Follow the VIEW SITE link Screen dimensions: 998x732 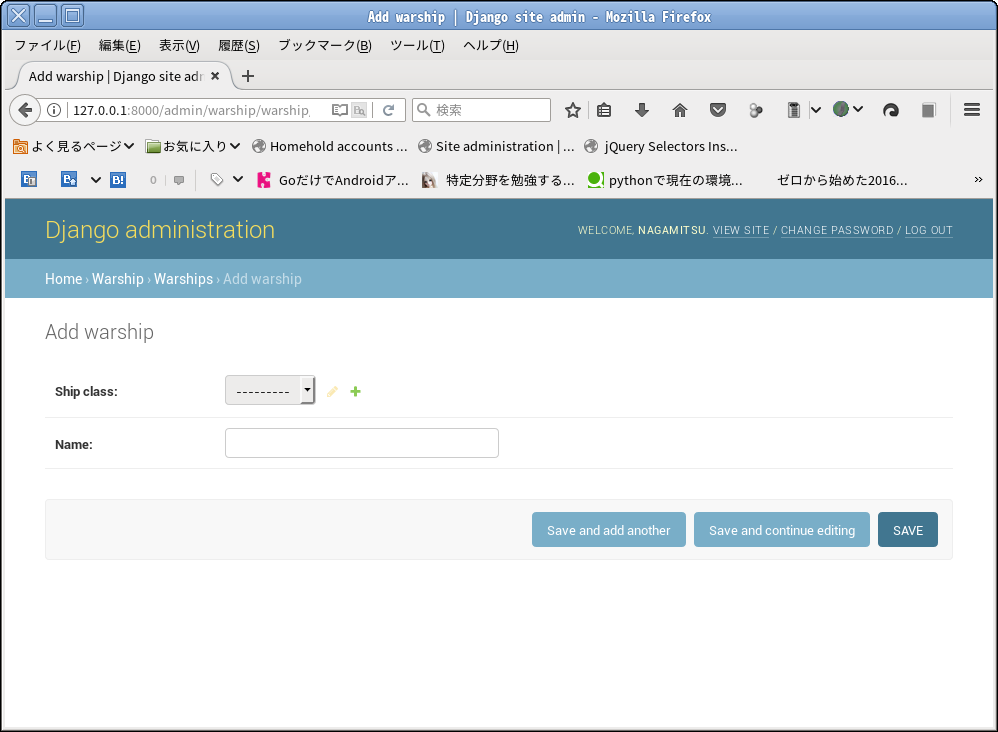[741, 230]
